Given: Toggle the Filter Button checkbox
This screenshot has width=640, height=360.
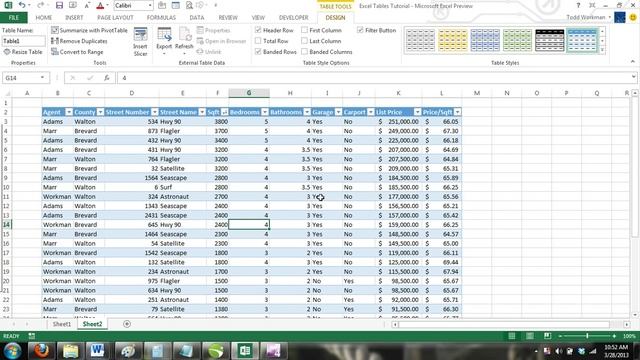Looking at the screenshot, I should 360,30.
